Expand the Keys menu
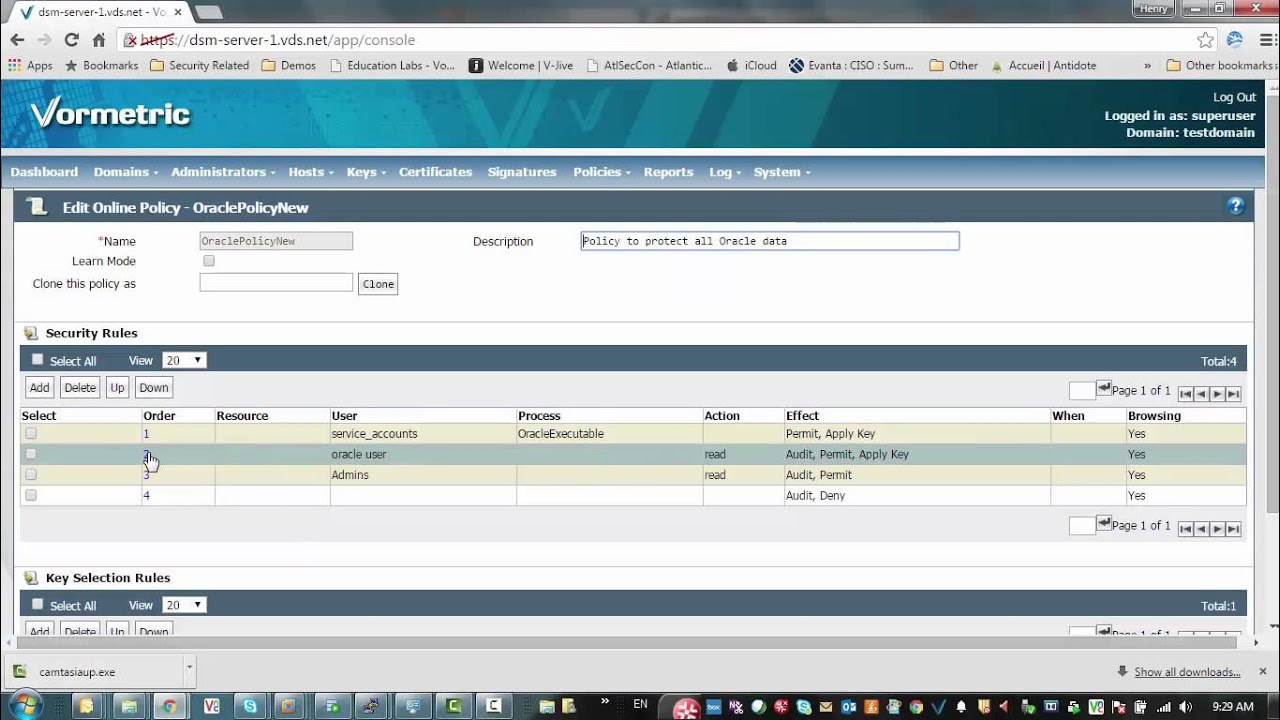The height and width of the screenshot is (720, 1280). click(366, 172)
